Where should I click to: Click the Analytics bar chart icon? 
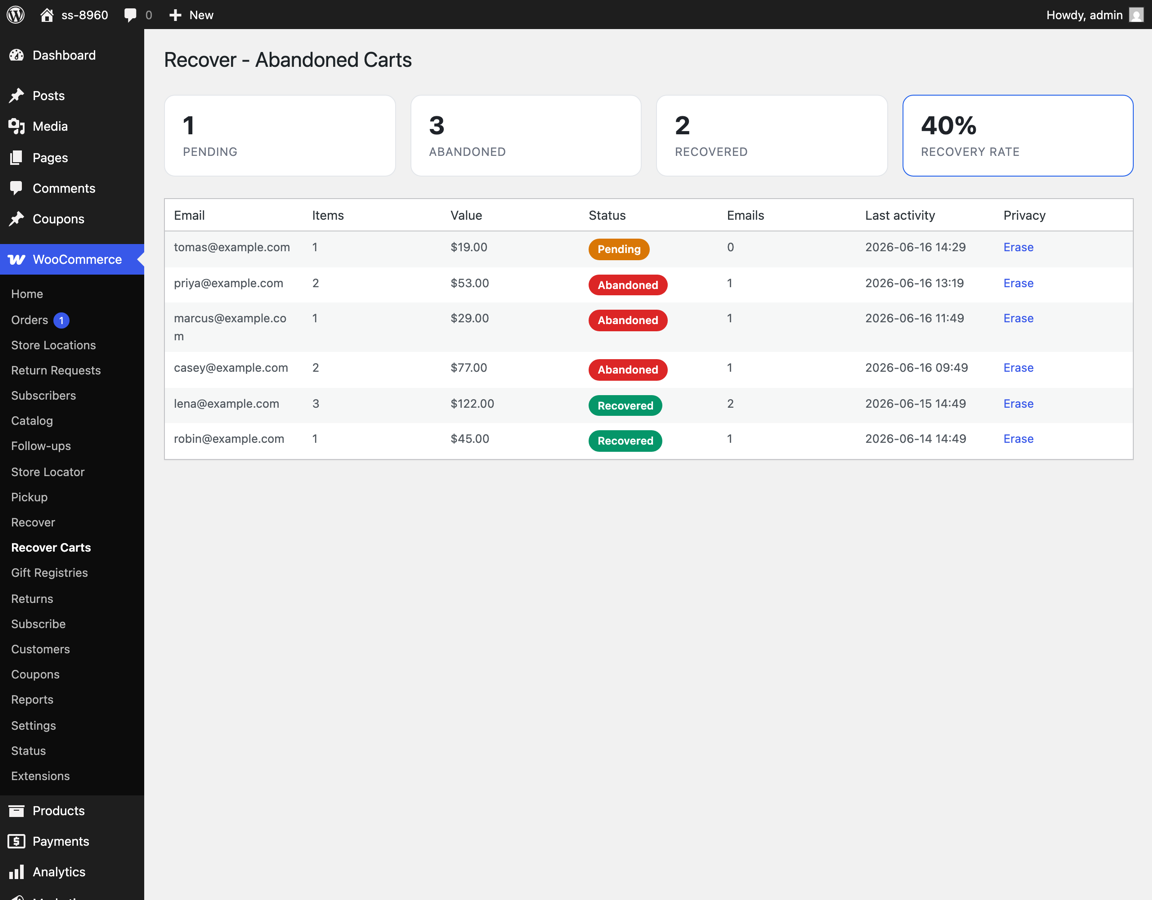click(16, 872)
